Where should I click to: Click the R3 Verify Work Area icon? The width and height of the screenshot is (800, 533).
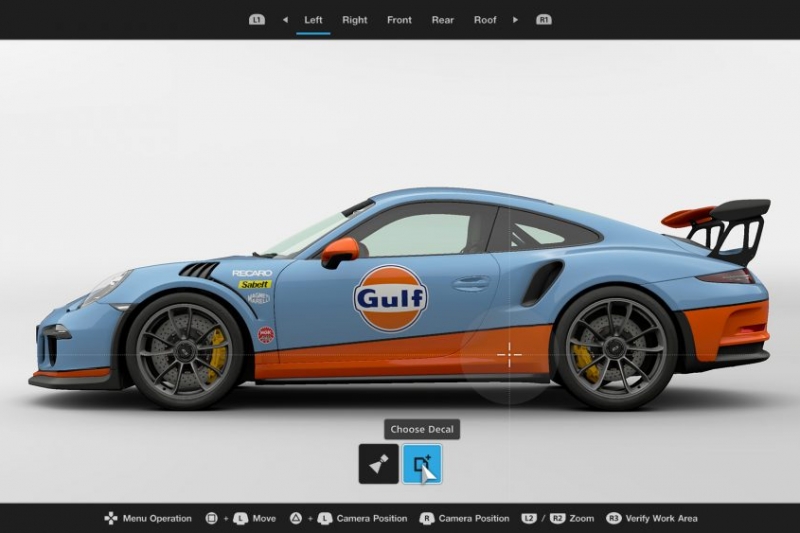613,518
